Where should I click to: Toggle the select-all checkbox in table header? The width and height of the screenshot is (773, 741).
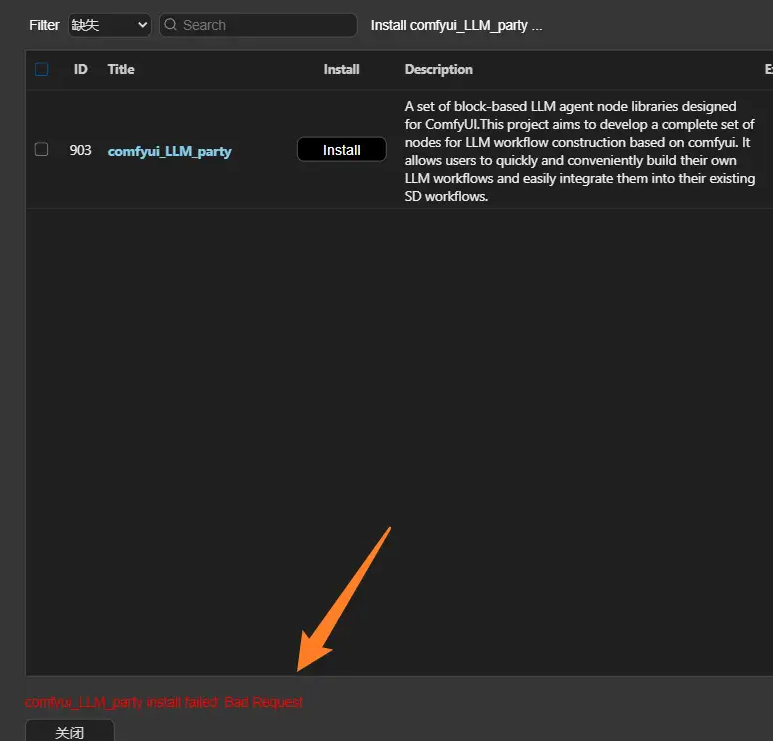(41, 69)
